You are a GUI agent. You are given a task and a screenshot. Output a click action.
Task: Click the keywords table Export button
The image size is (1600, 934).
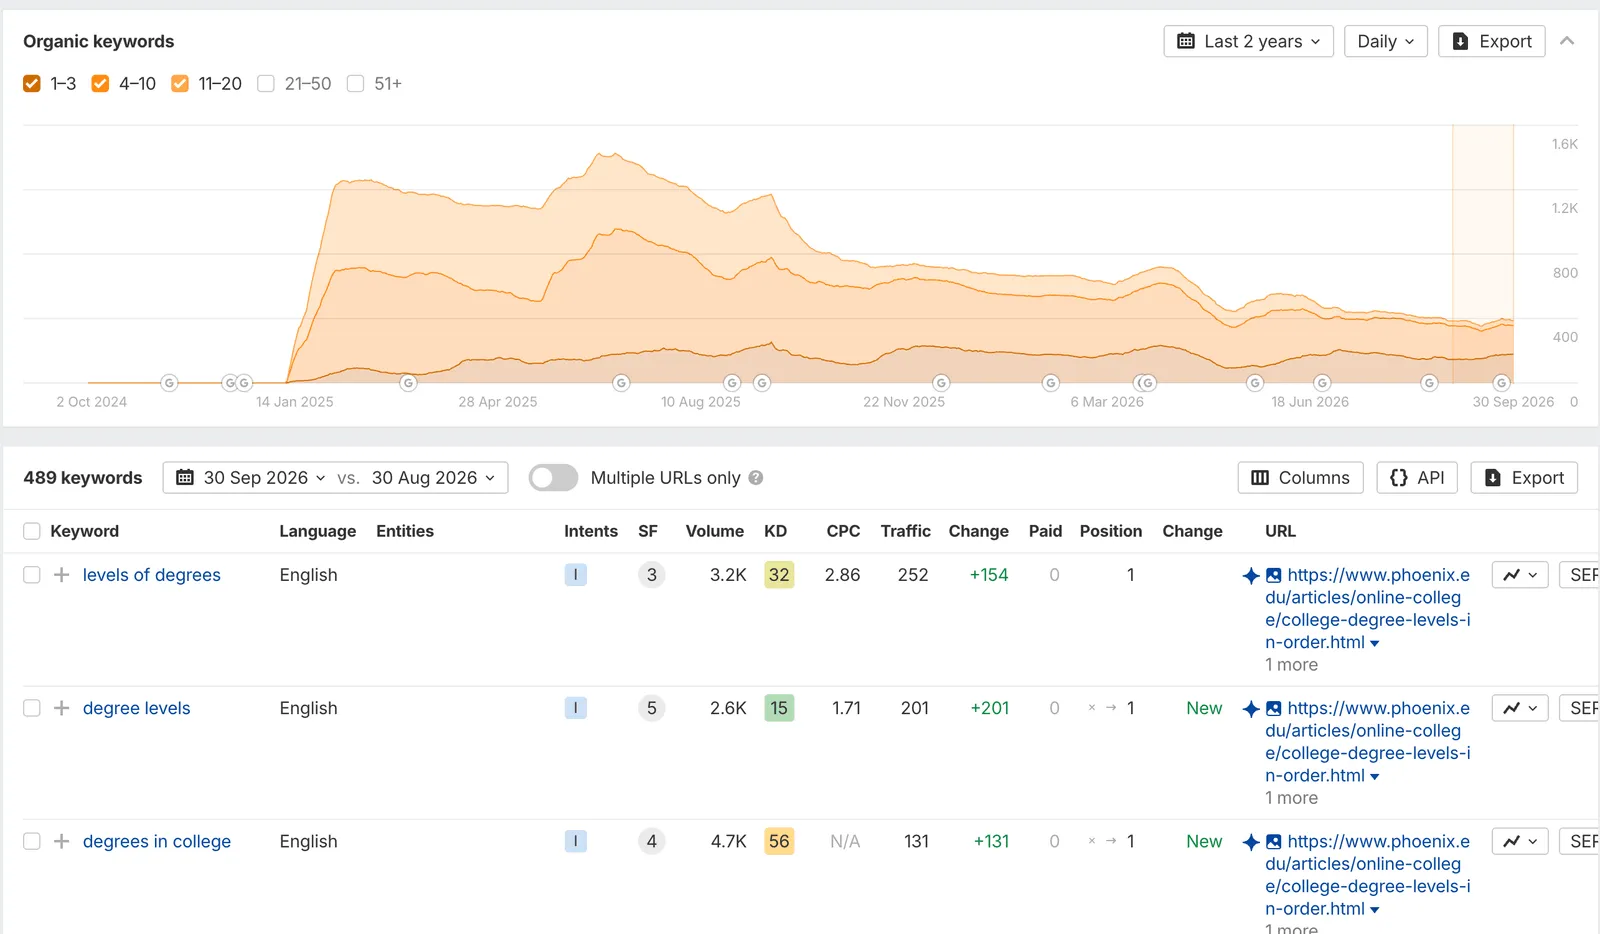[x=1524, y=478]
